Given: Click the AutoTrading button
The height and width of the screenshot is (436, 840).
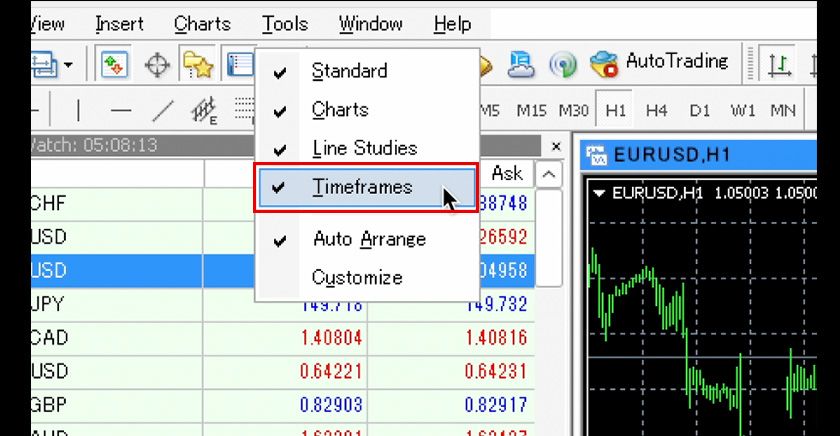Looking at the screenshot, I should (x=659, y=63).
